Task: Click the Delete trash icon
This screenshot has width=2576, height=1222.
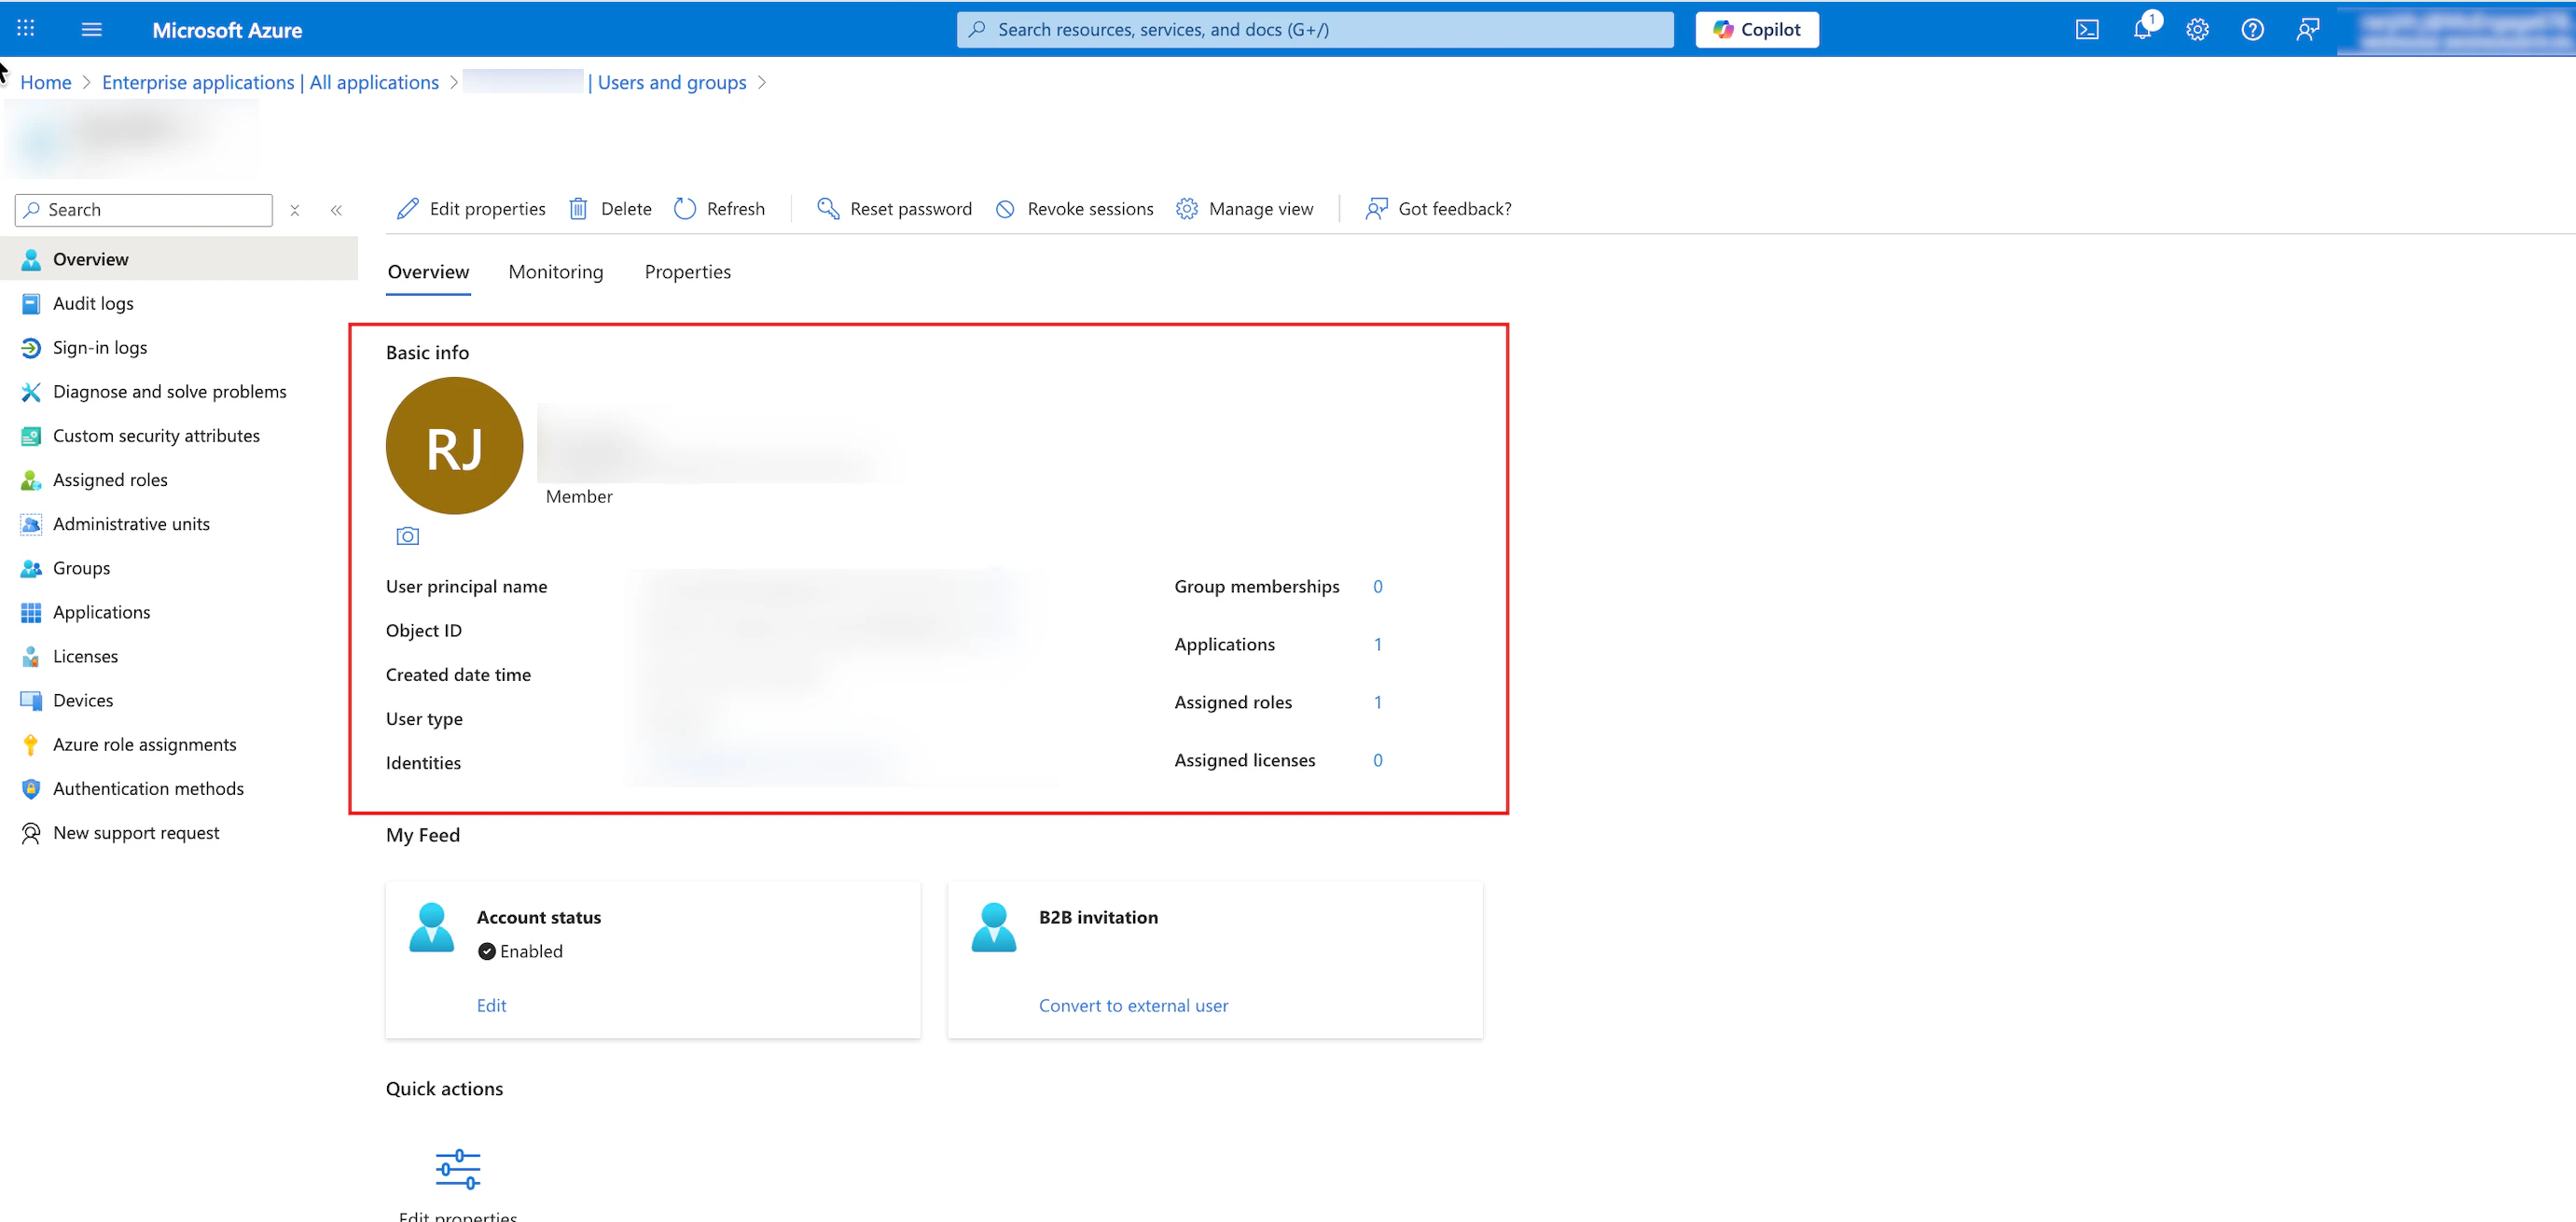Action: 578,209
